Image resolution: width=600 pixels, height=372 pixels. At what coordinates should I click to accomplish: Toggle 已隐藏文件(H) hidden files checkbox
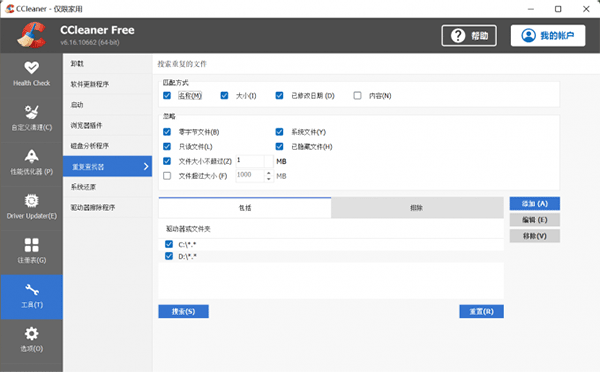click(x=279, y=146)
